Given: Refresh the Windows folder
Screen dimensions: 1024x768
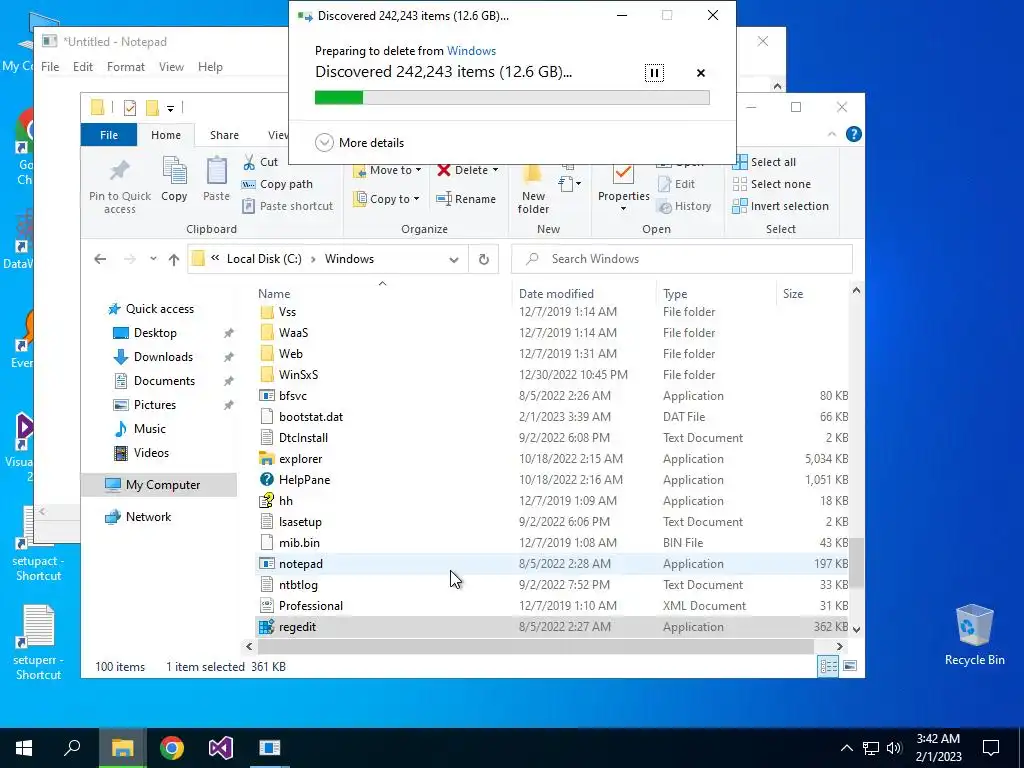Looking at the screenshot, I should pyautogui.click(x=484, y=259).
